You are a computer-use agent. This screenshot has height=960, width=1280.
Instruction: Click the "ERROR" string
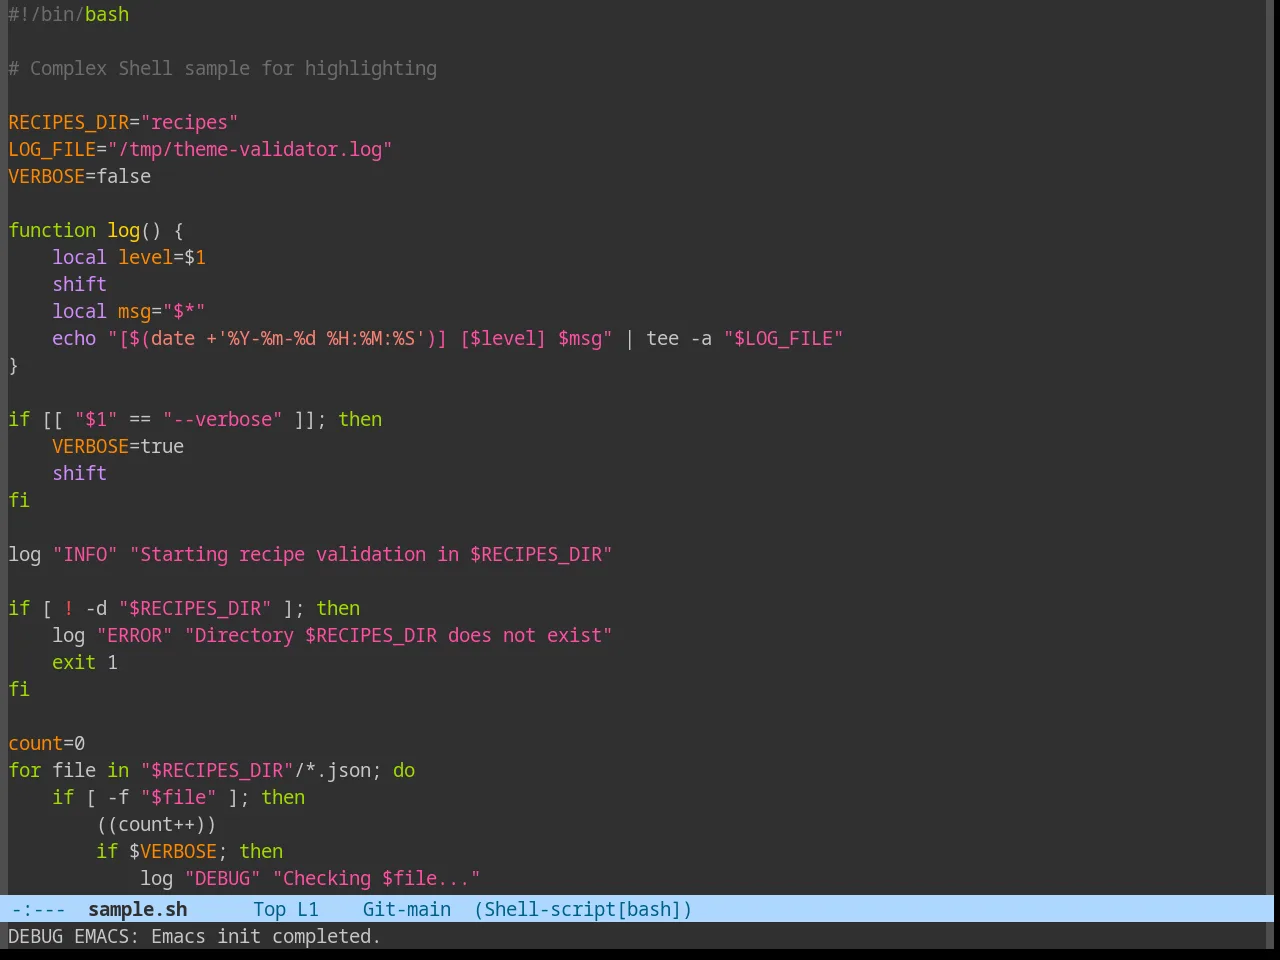pyautogui.click(x=135, y=635)
